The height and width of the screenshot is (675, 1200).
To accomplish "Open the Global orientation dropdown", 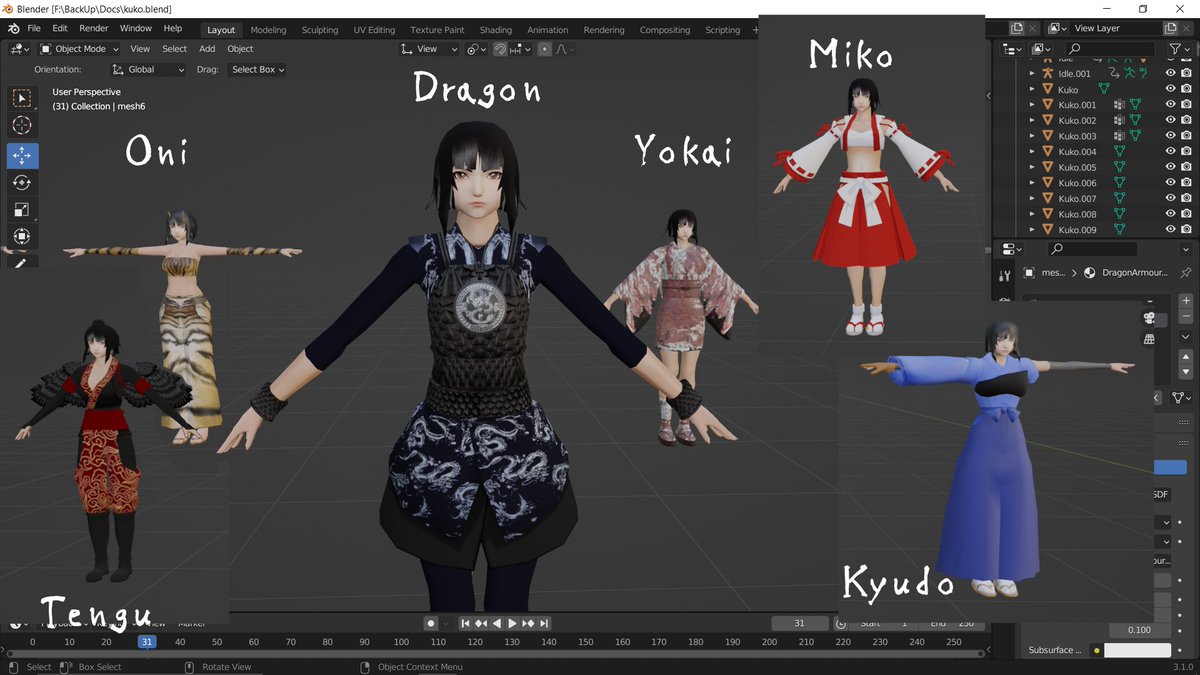I will pyautogui.click(x=148, y=70).
